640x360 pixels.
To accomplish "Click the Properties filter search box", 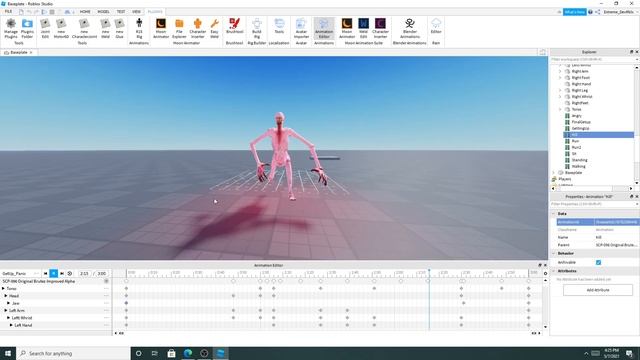I will 593,204.
